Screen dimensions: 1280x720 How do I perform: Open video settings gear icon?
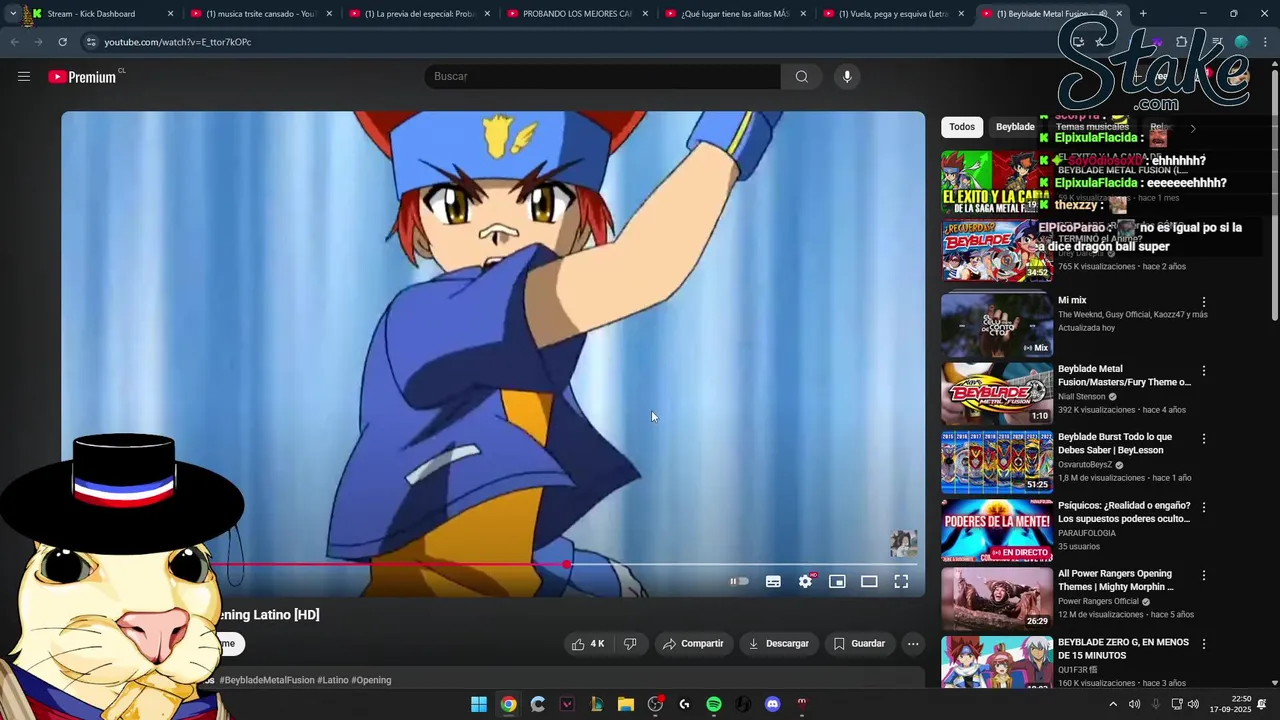(x=805, y=581)
